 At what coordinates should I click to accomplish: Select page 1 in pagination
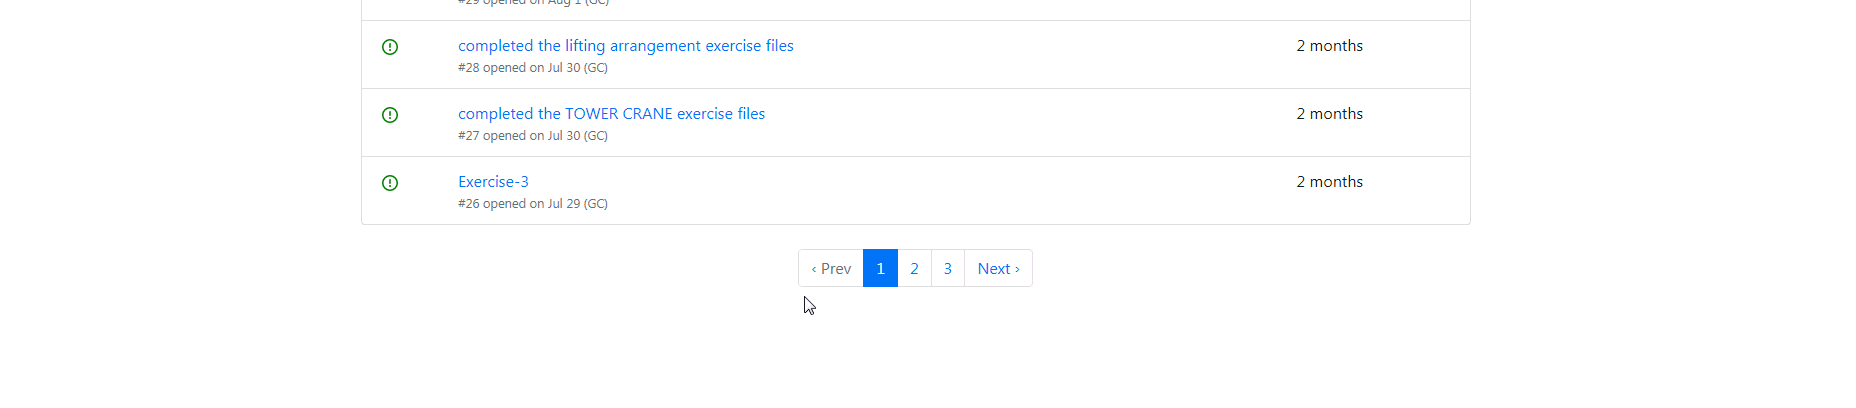click(880, 268)
